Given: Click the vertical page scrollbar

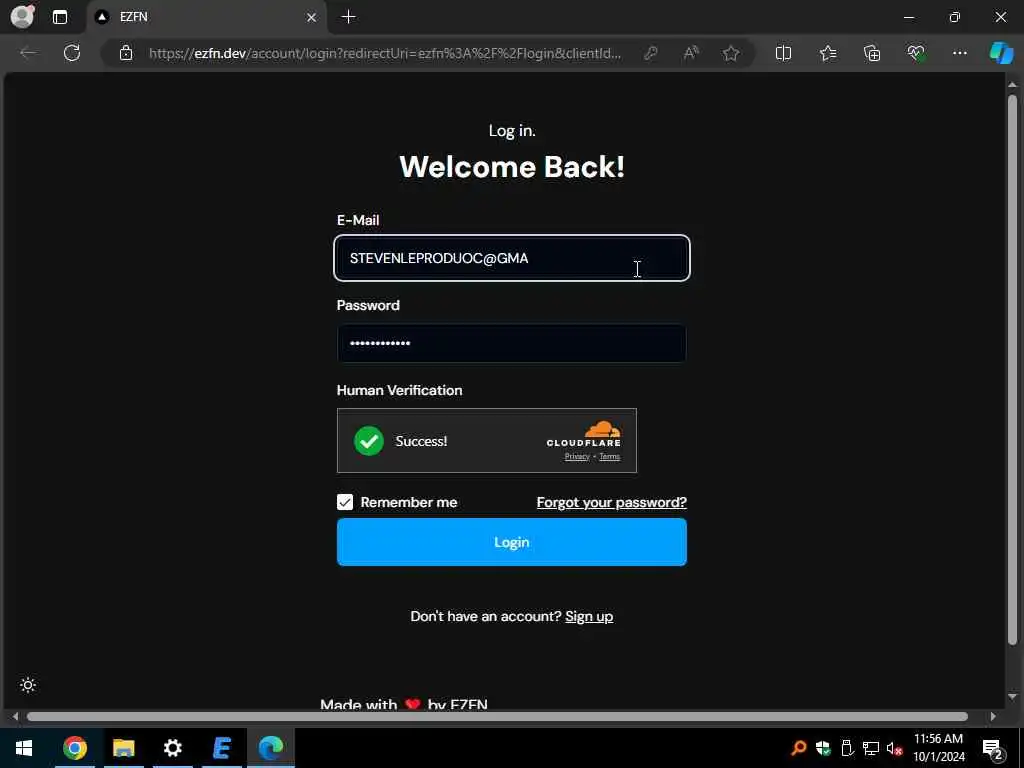Looking at the screenshot, I should 1012,370.
